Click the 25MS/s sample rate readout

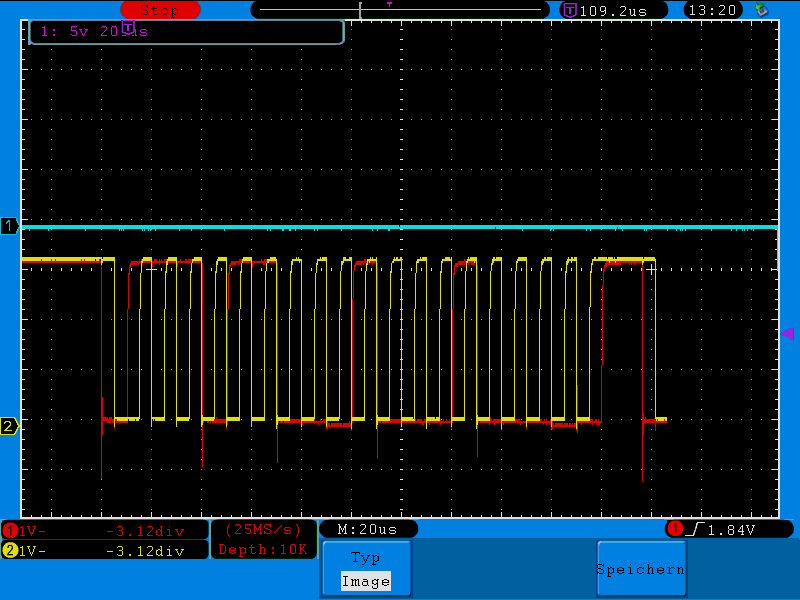(x=263, y=530)
